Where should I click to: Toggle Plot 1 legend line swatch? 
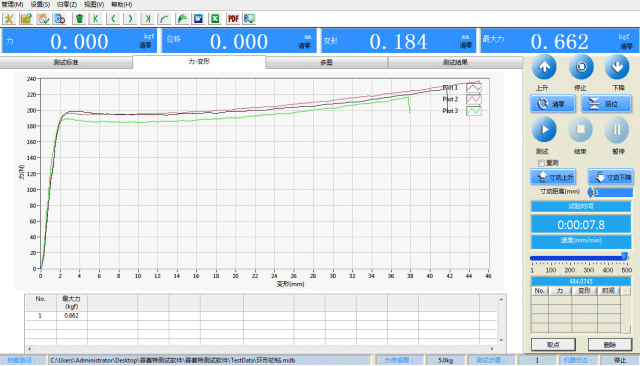474,88
